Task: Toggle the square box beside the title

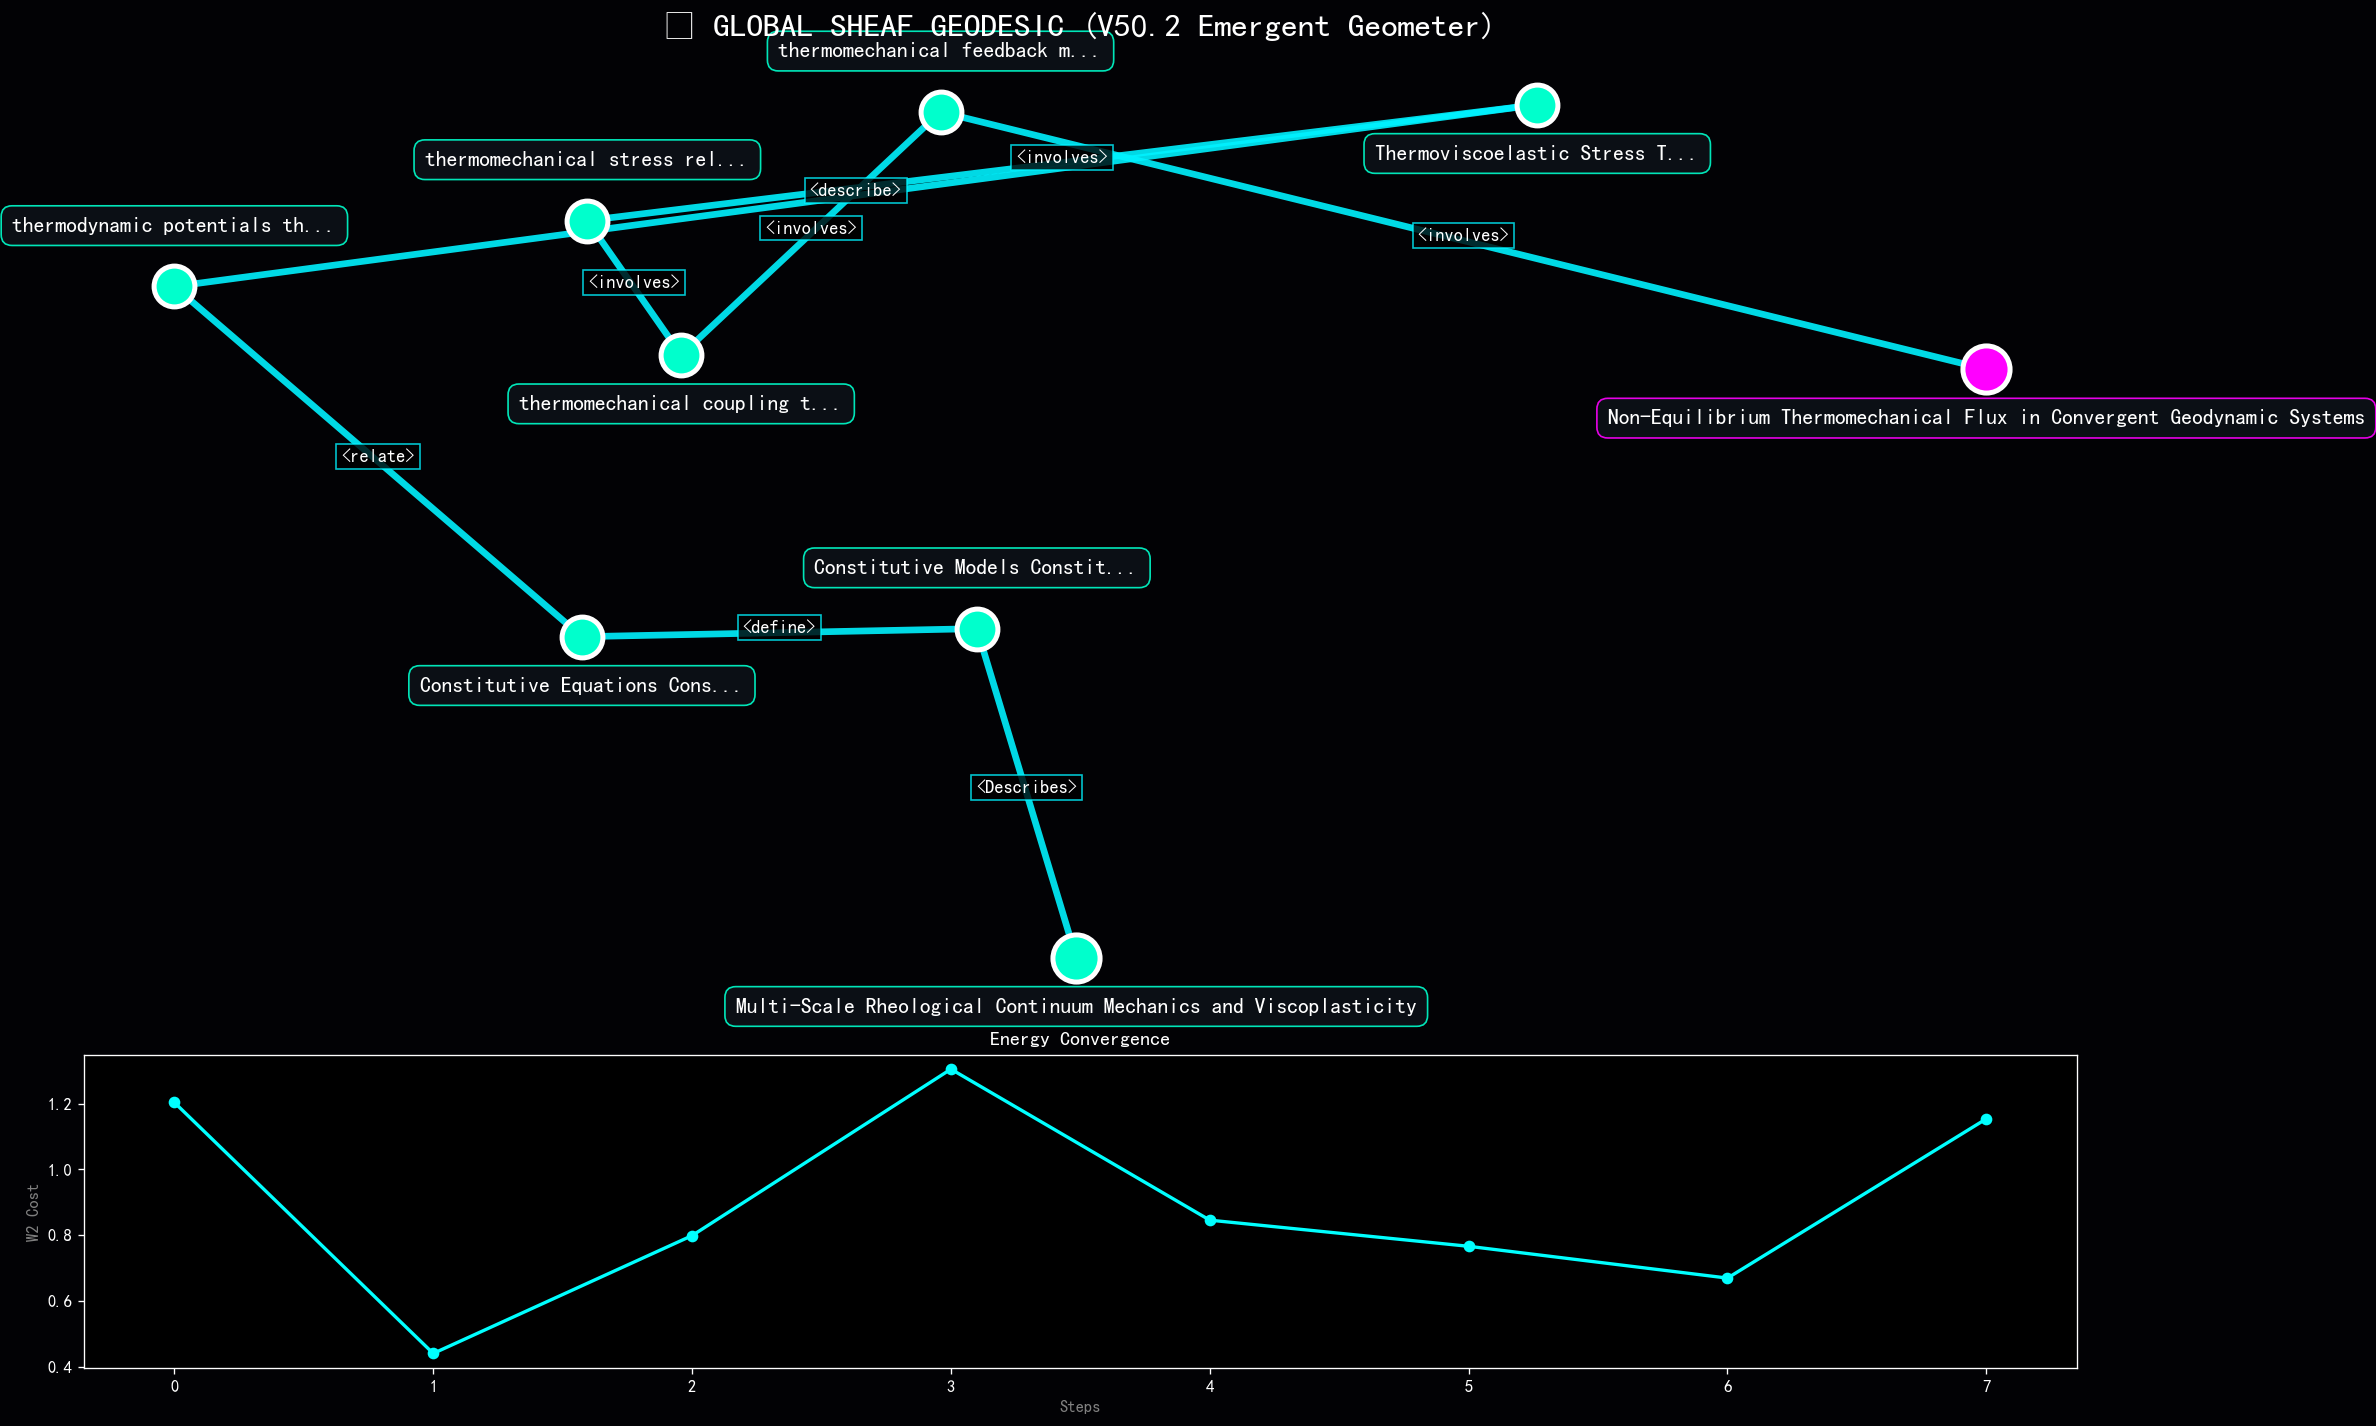Action: pyautogui.click(x=679, y=26)
